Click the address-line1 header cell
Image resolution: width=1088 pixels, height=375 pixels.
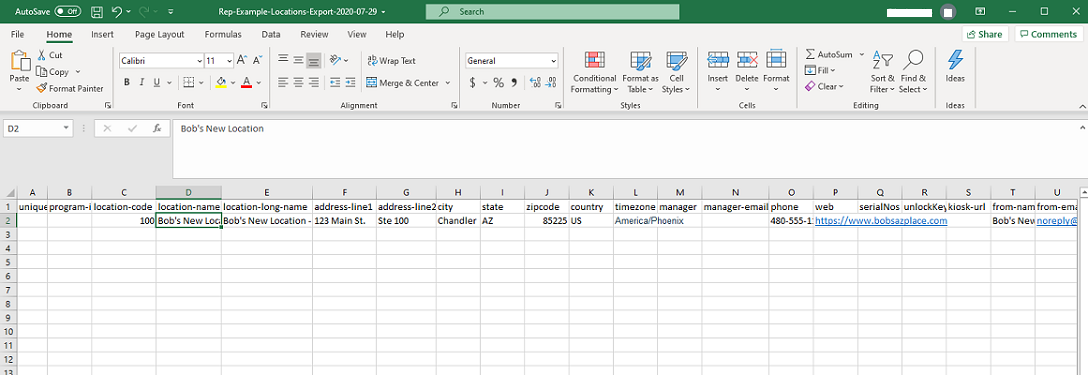click(343, 206)
